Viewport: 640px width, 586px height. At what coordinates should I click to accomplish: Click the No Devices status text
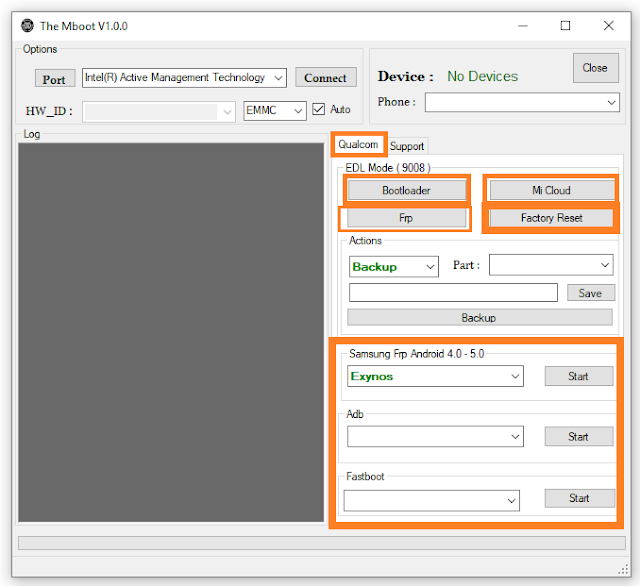click(482, 76)
